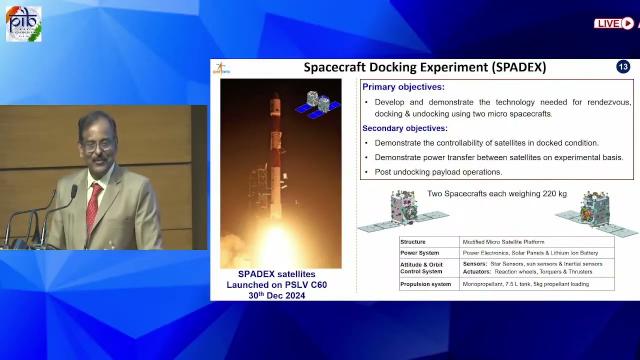640x360 pixels.
Task: Click 'Modified Micro Satellite Platform' cell
Action: (x=537, y=242)
